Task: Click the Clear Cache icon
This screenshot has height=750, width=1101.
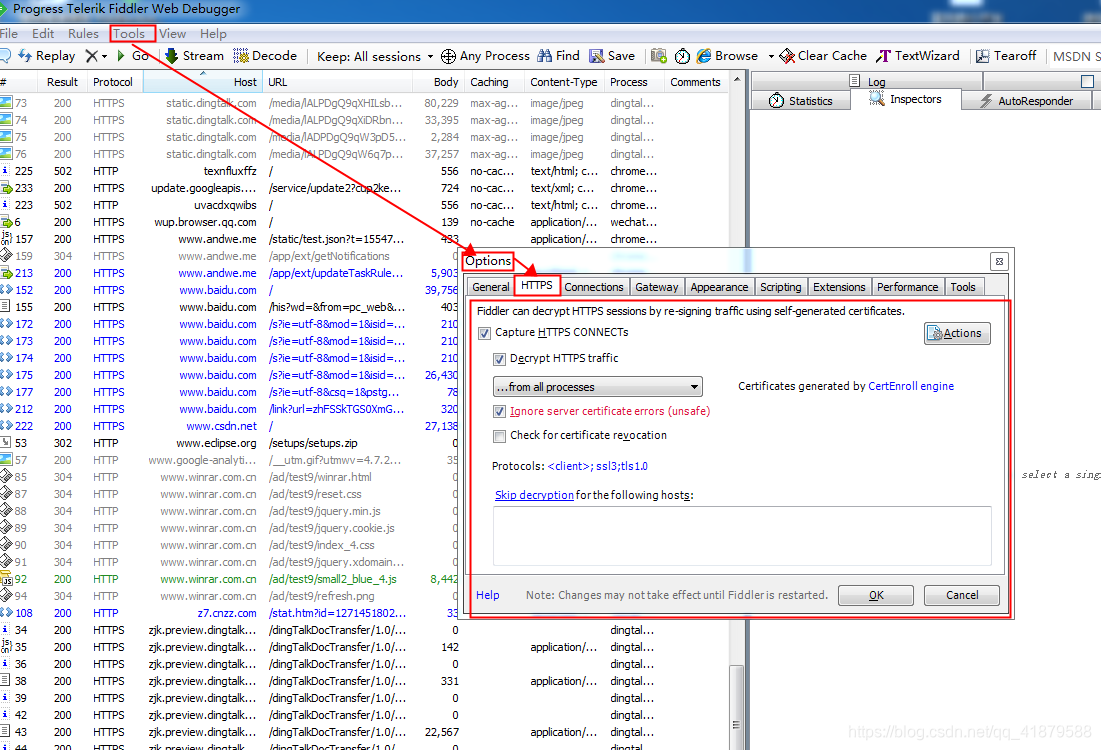Action: [x=787, y=56]
